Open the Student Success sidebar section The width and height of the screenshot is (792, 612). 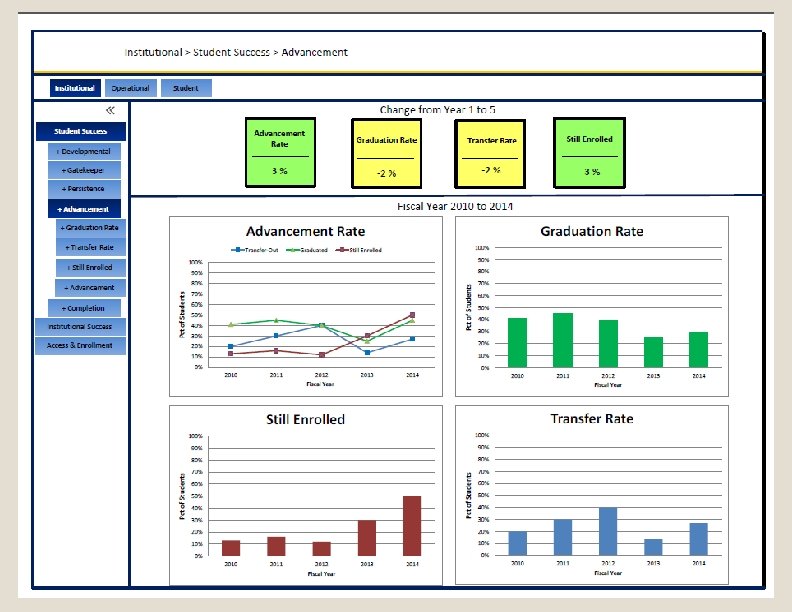[81, 131]
